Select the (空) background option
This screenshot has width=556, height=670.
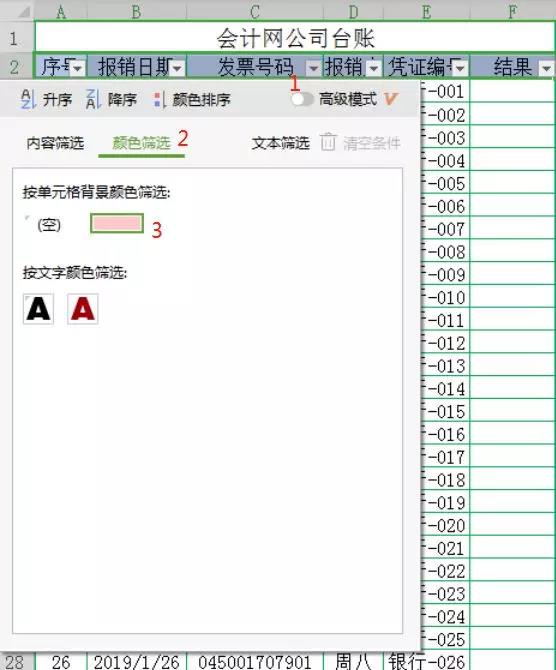click(49, 224)
